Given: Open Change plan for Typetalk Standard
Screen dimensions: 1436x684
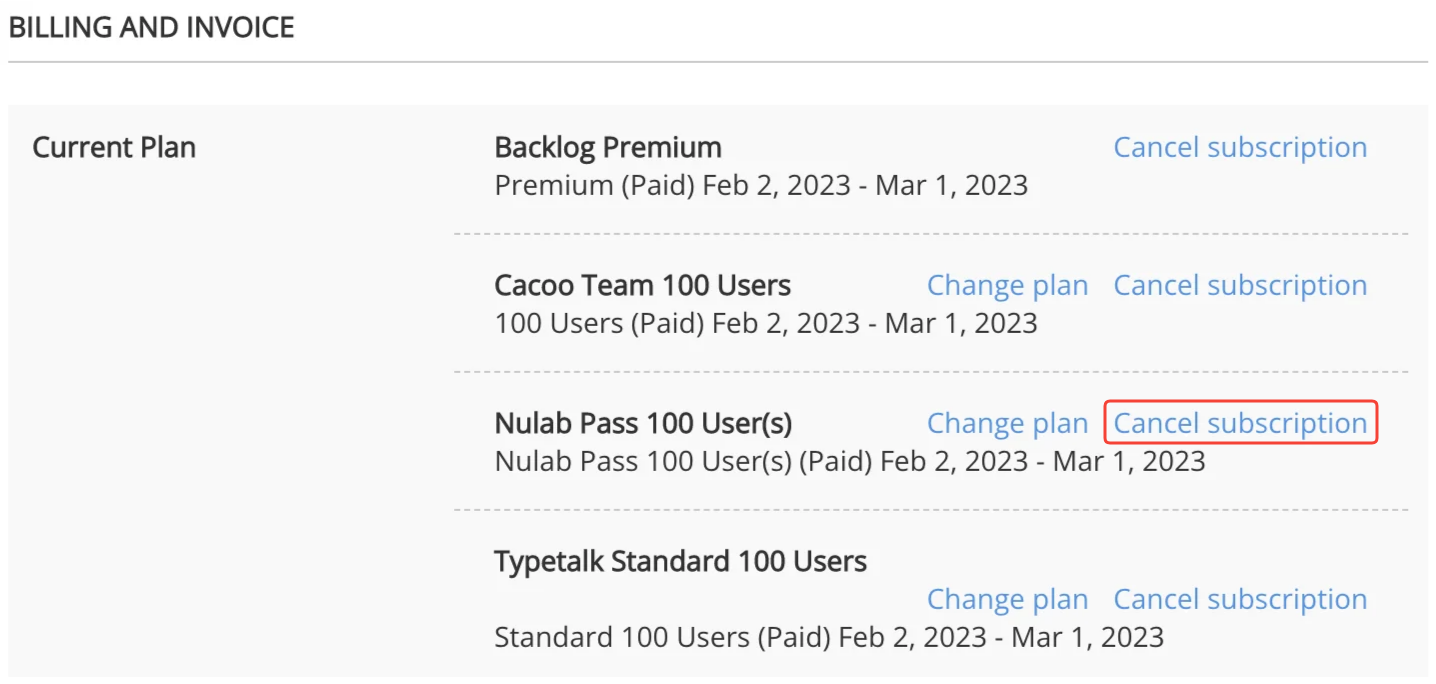Looking at the screenshot, I should coord(1007,598).
